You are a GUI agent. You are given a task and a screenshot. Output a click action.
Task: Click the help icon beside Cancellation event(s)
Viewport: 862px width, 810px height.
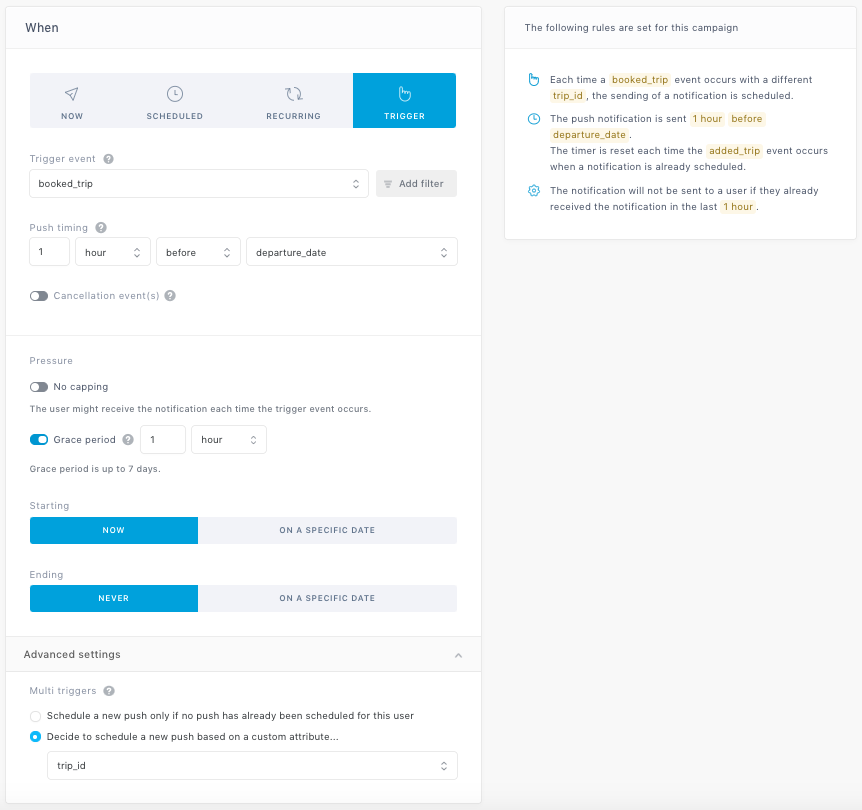pyautogui.click(x=170, y=296)
